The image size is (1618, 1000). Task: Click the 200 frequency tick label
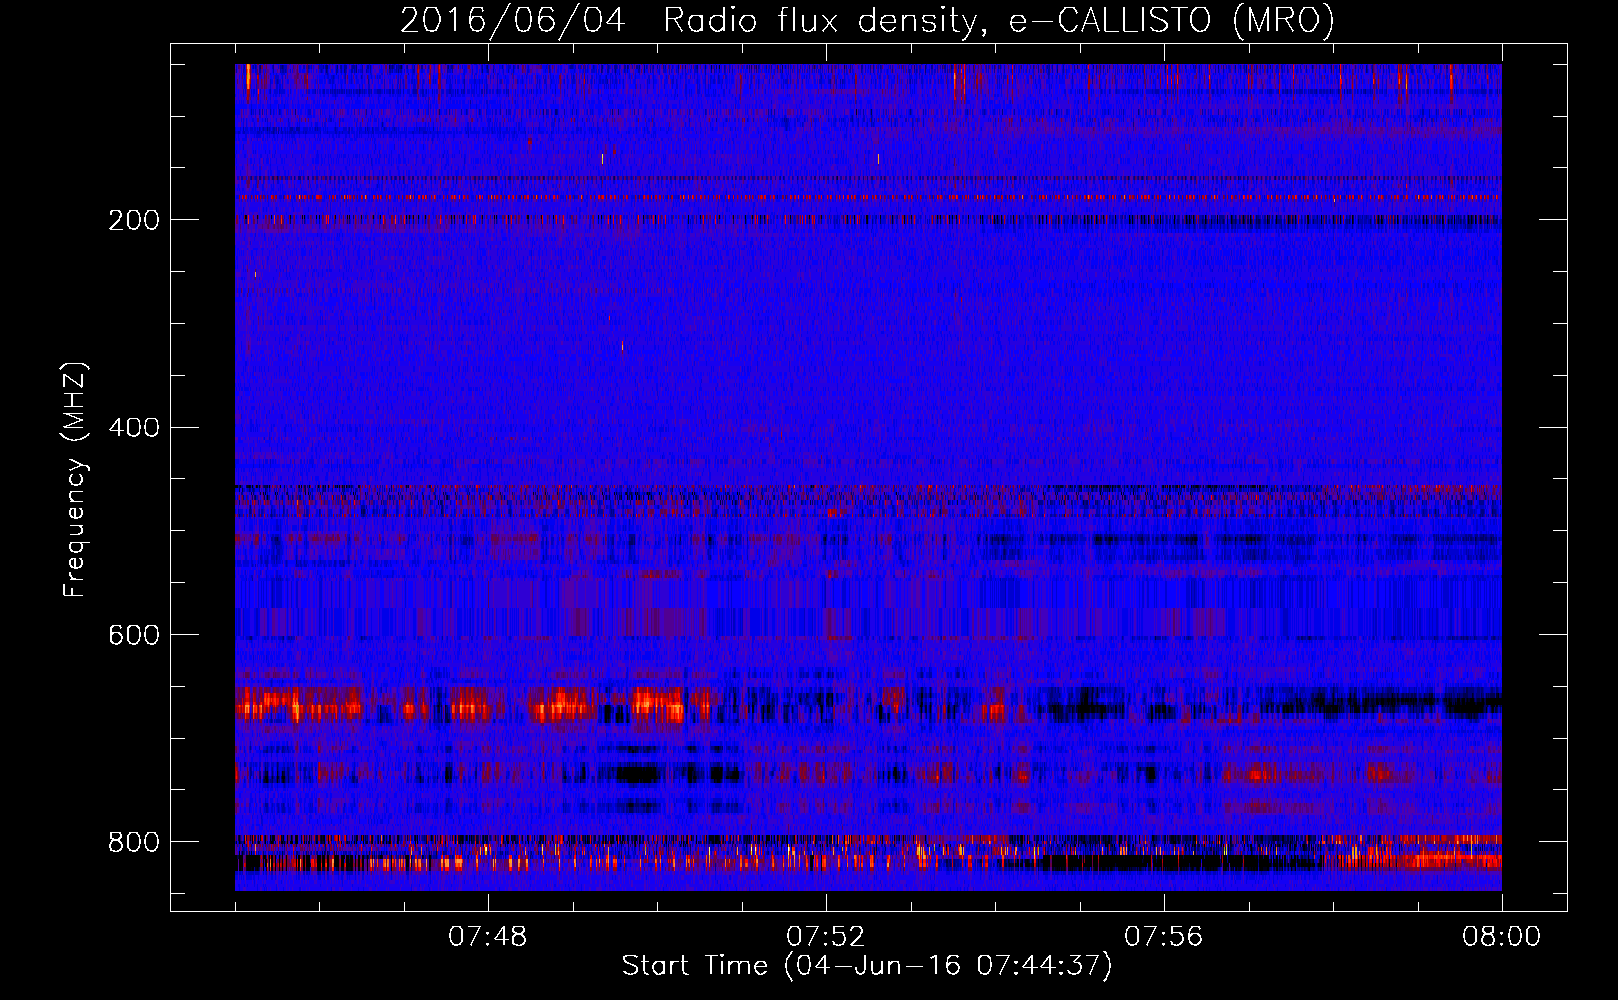(x=133, y=220)
